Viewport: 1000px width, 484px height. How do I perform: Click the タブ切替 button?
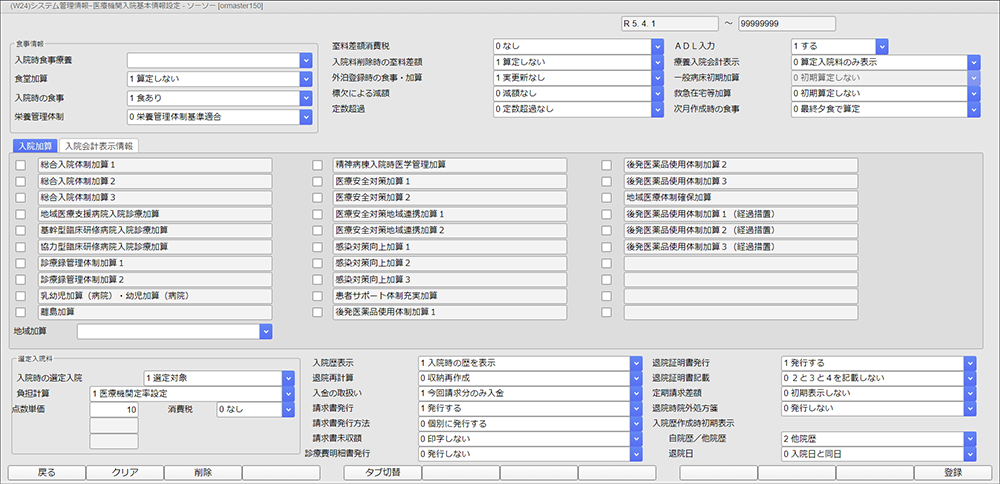click(x=381, y=473)
